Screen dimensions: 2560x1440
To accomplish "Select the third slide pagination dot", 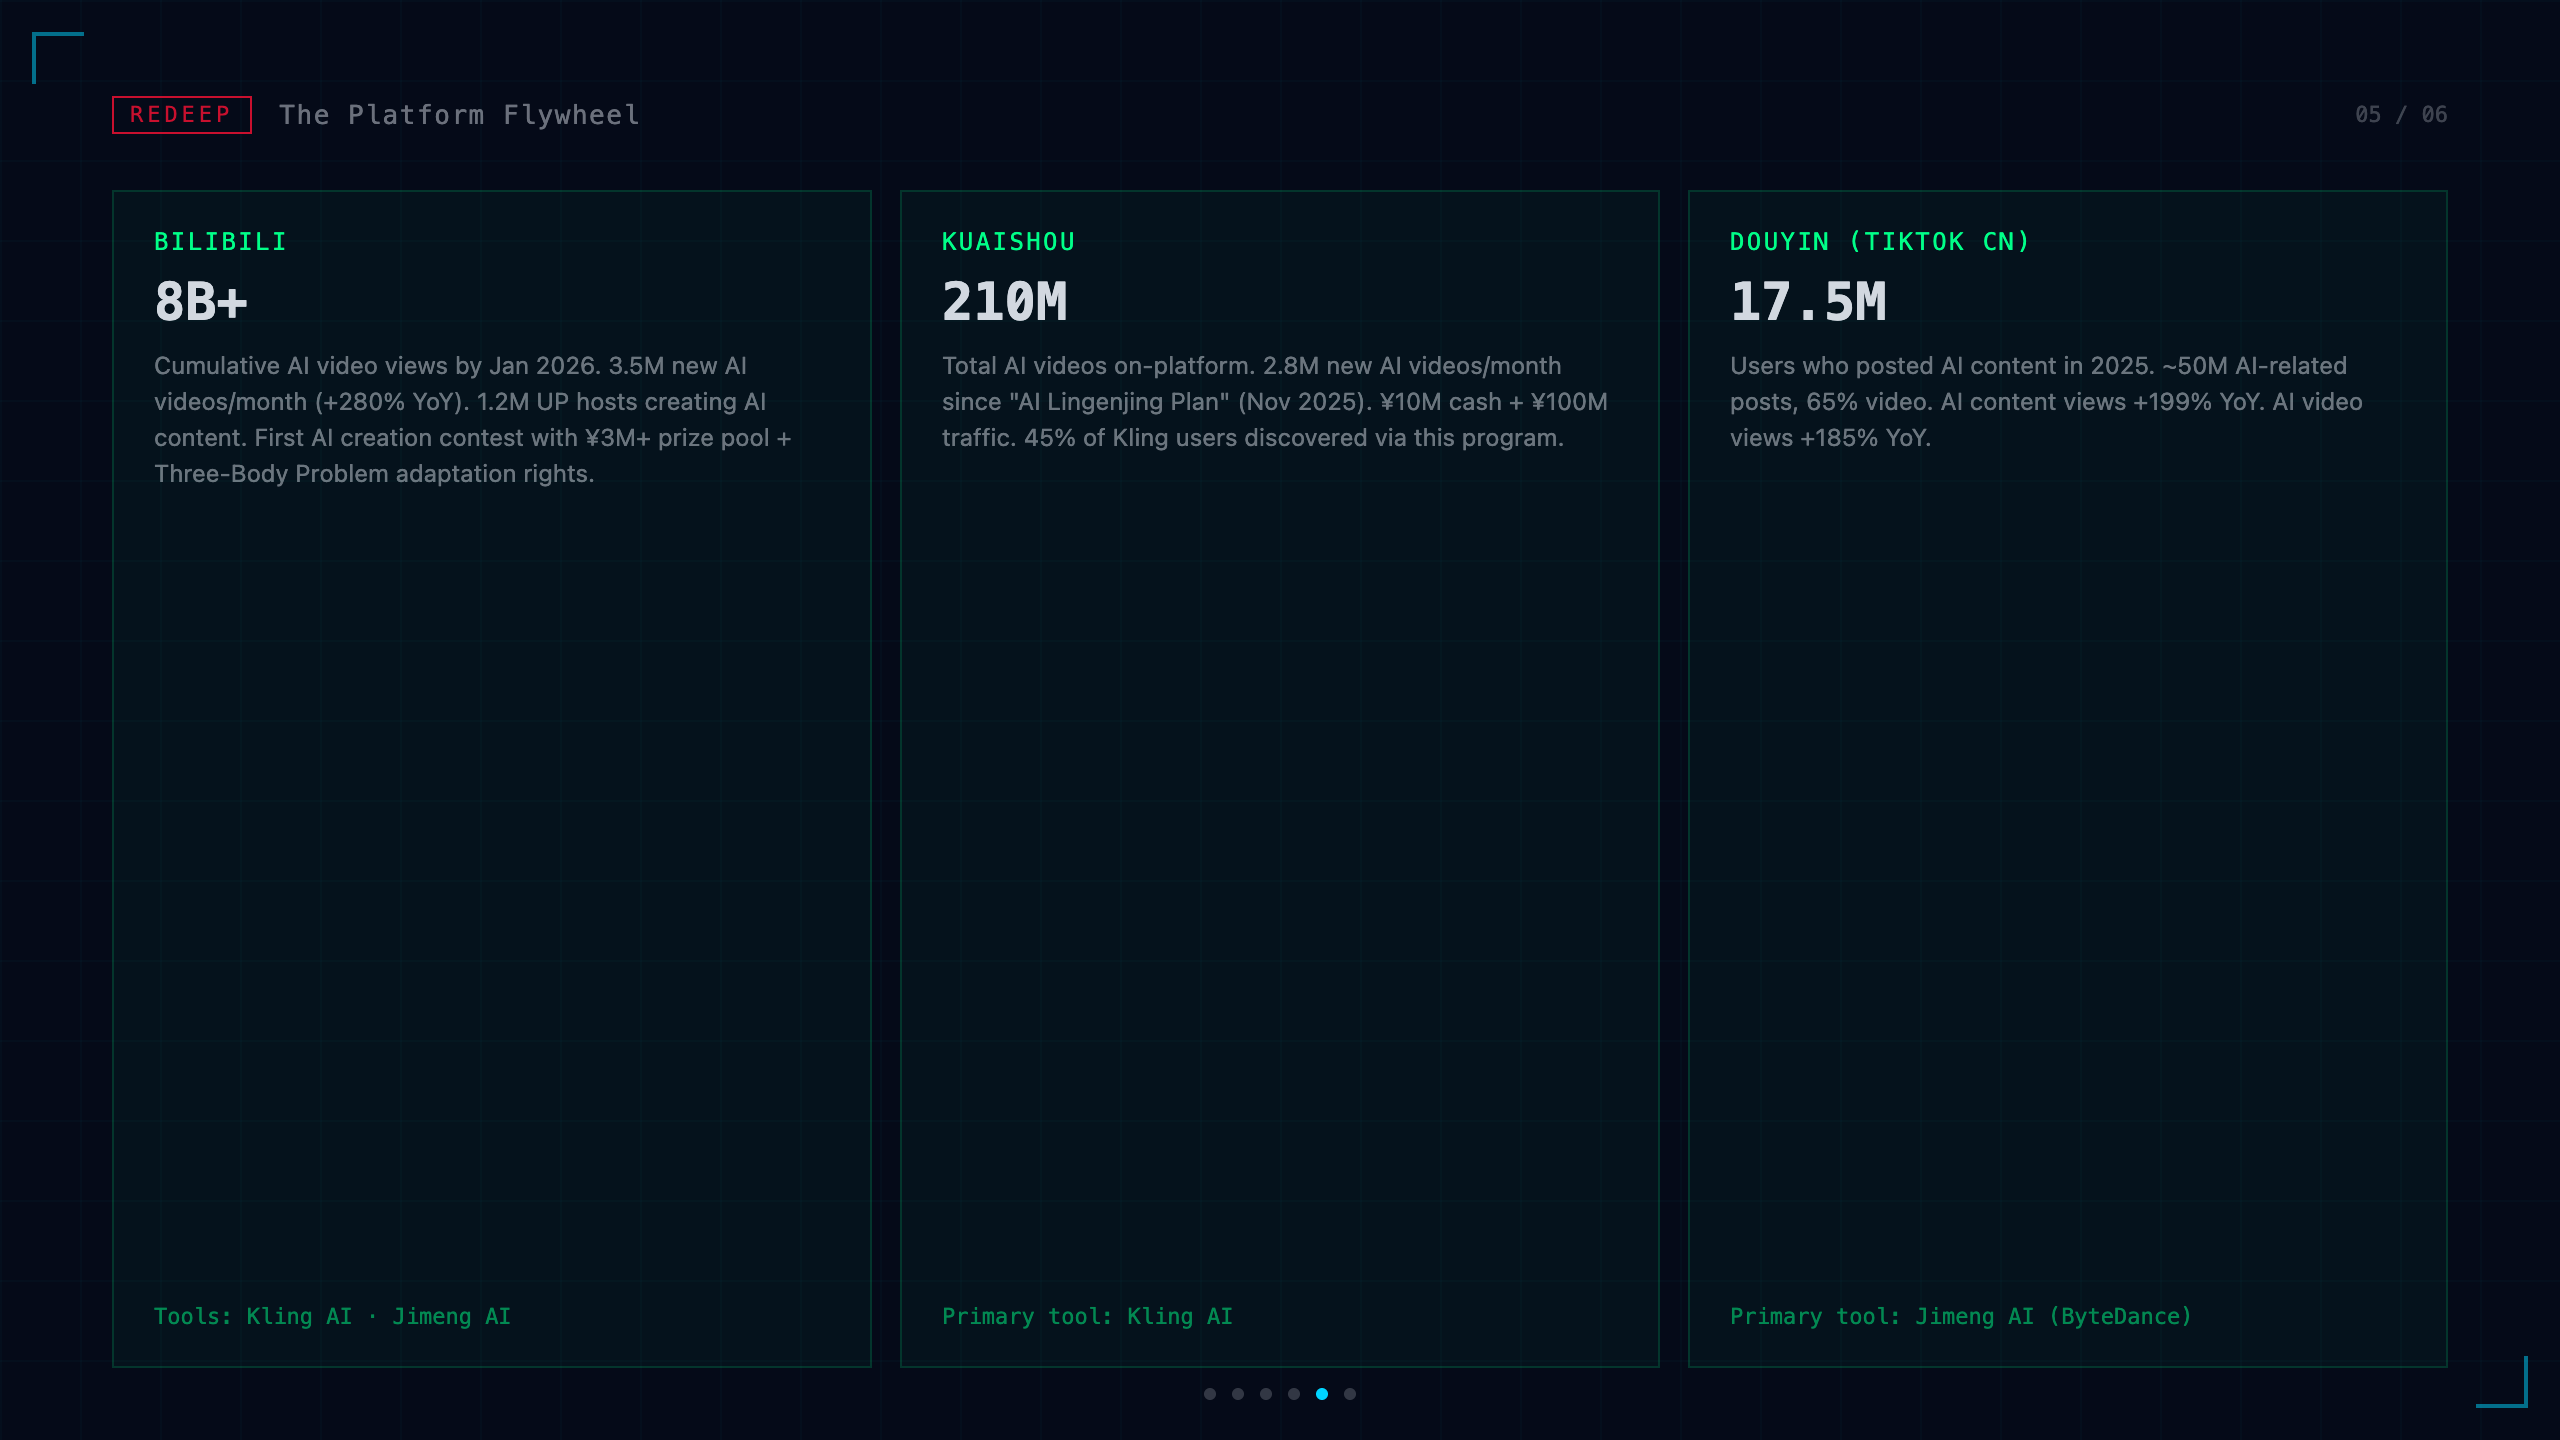I will pyautogui.click(x=1266, y=1394).
